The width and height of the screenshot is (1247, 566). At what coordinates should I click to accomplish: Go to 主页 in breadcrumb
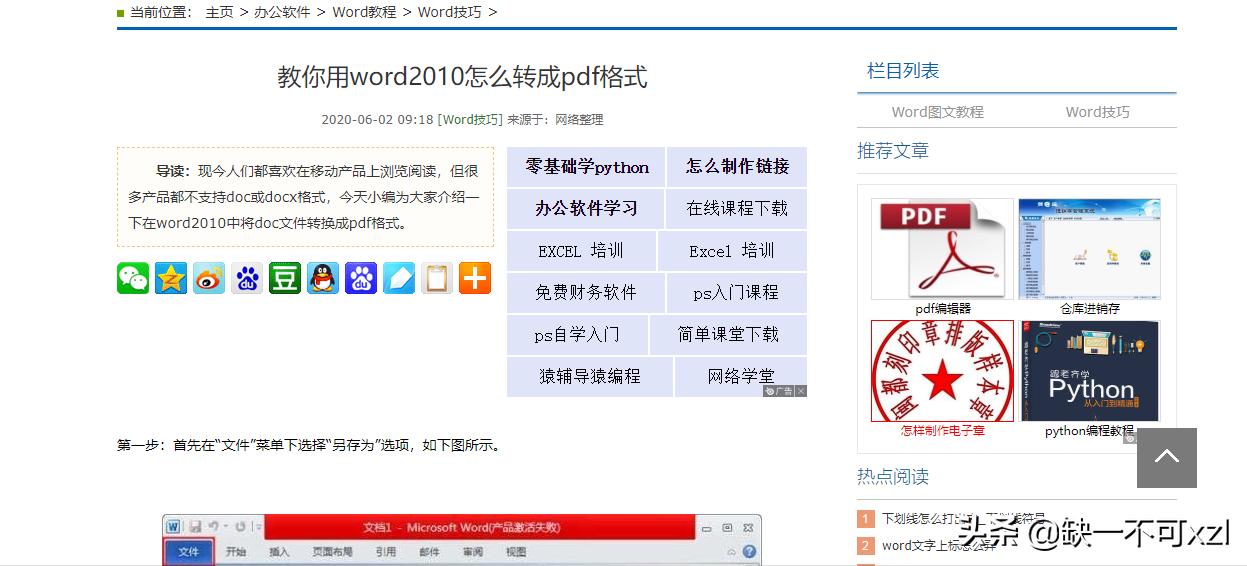pos(219,12)
